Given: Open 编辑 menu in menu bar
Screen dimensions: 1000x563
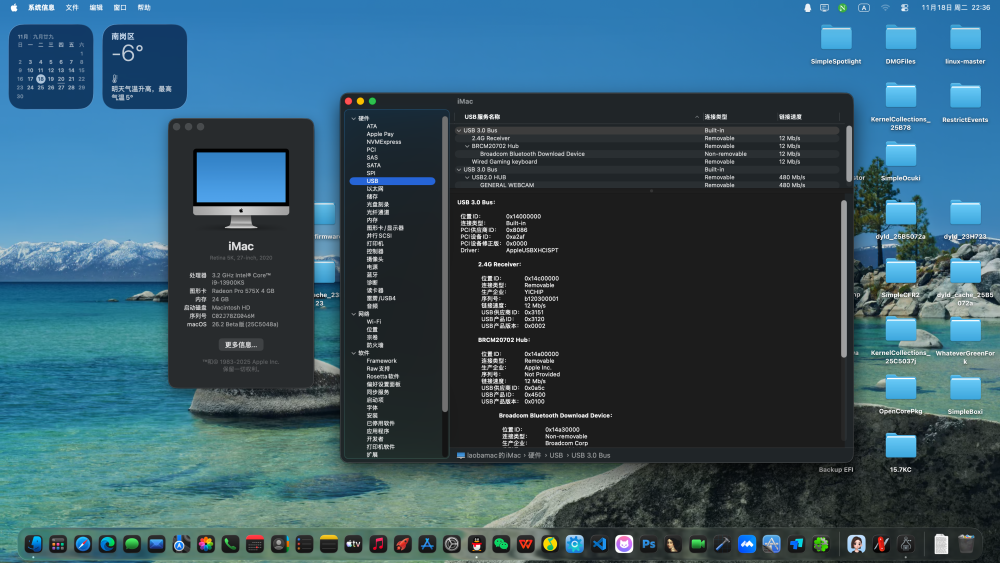Looking at the screenshot, I should pyautogui.click(x=96, y=8).
